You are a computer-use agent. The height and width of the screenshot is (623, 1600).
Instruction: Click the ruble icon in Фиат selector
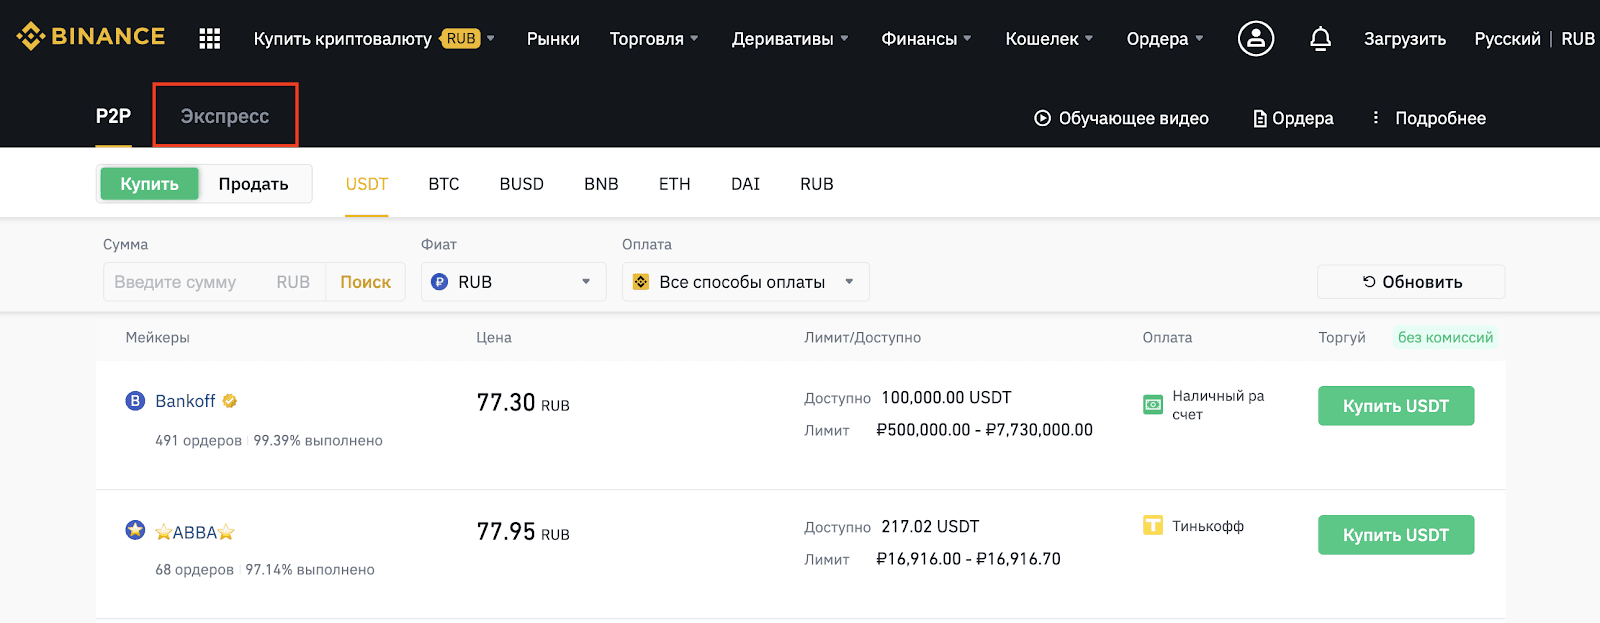point(439,282)
